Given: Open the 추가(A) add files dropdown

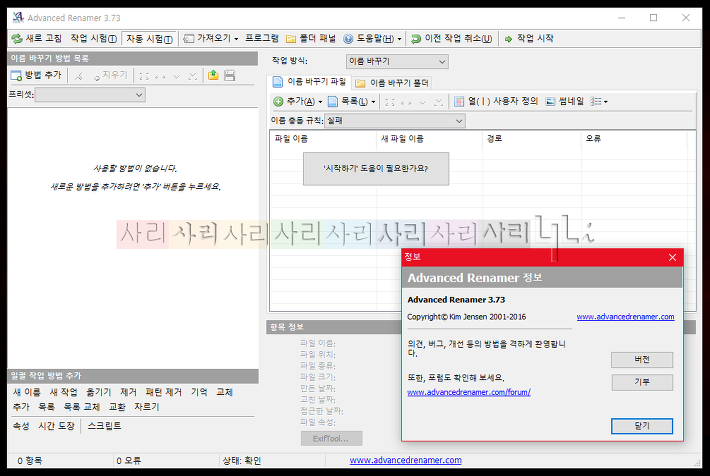Looking at the screenshot, I should (298, 101).
